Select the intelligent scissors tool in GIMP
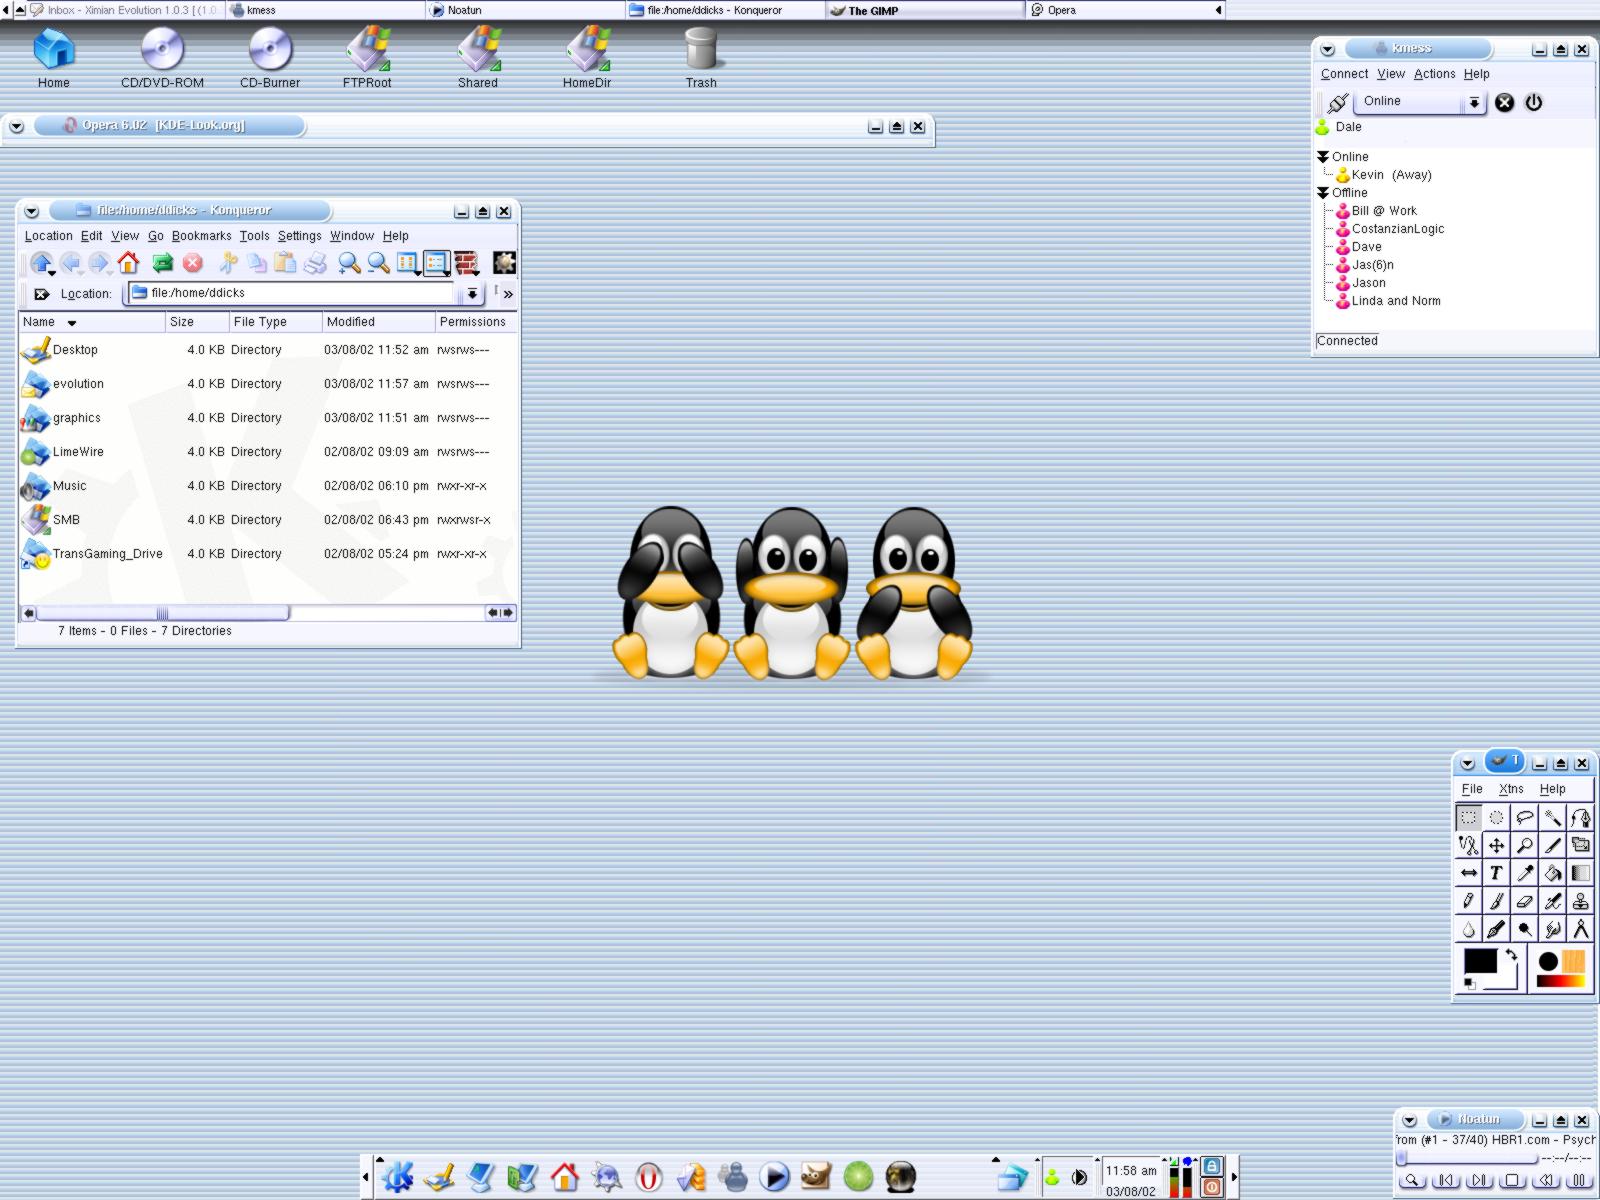Viewport: 1600px width, 1200px height. tap(1468, 845)
